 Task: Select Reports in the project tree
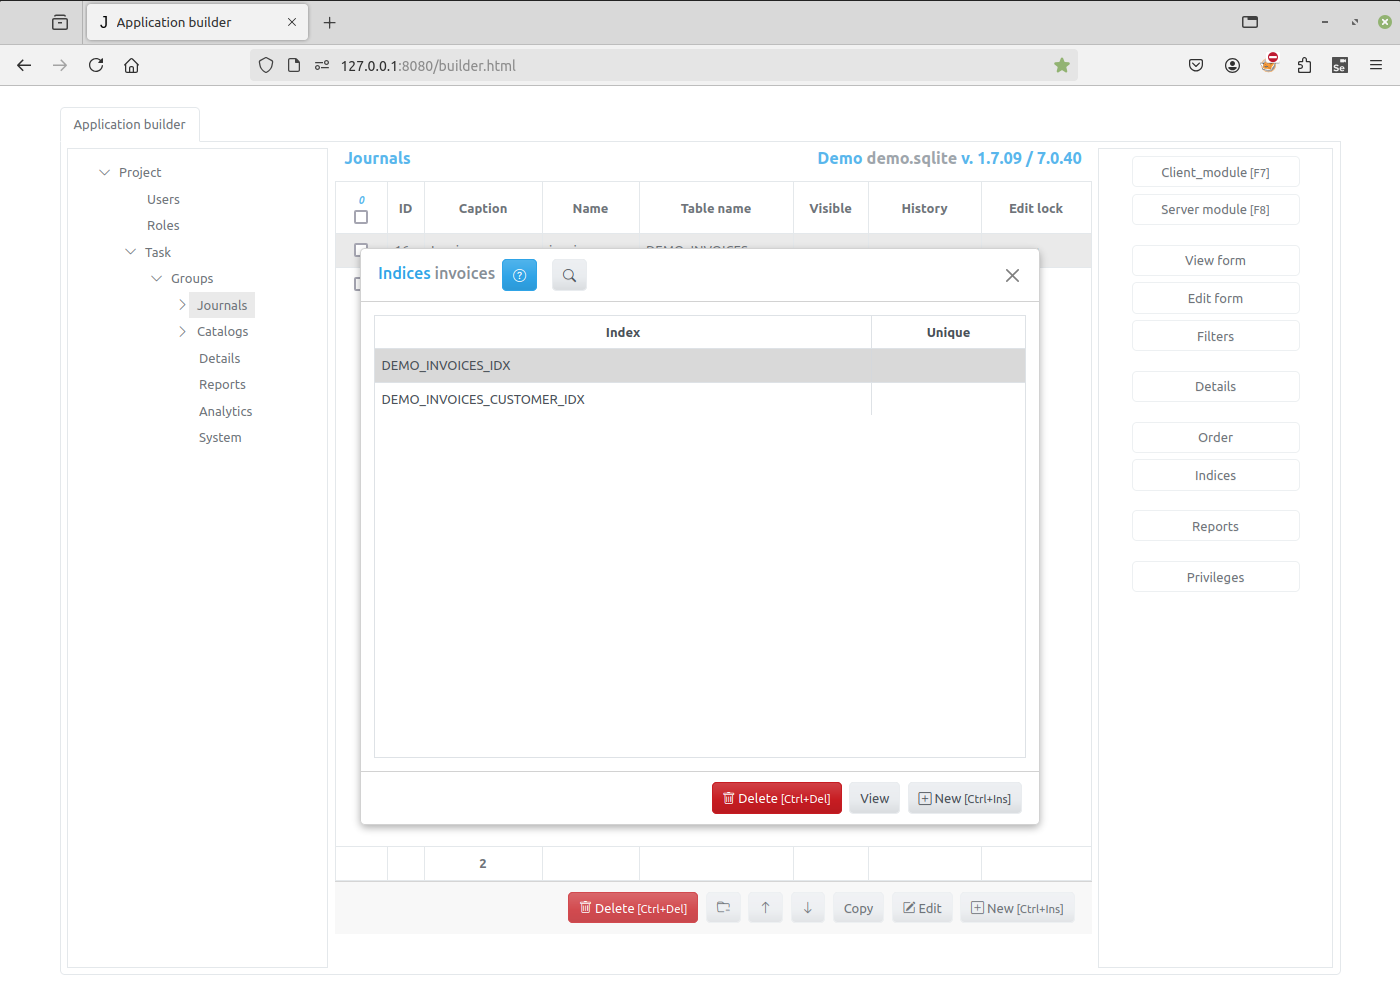222,385
